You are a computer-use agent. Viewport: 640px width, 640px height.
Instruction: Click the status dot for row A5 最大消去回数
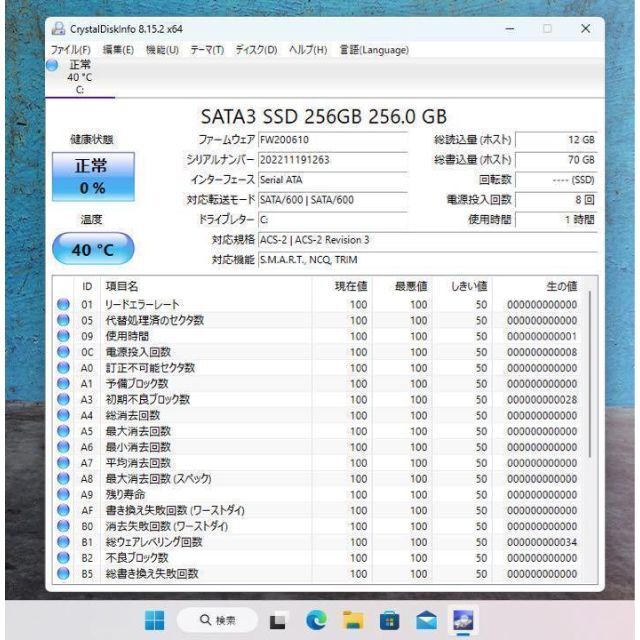tap(63, 431)
